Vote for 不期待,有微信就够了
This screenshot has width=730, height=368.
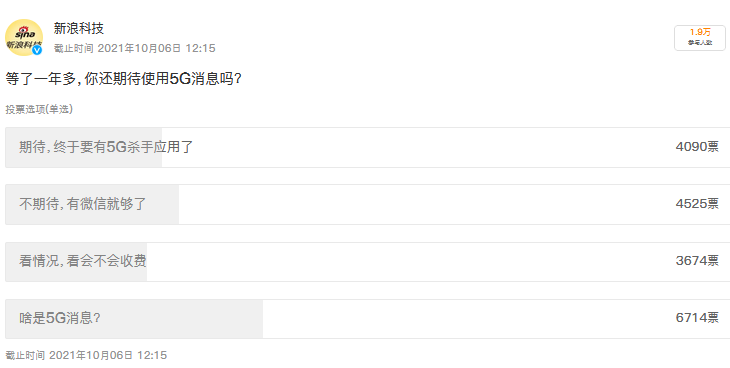[x=367, y=204]
